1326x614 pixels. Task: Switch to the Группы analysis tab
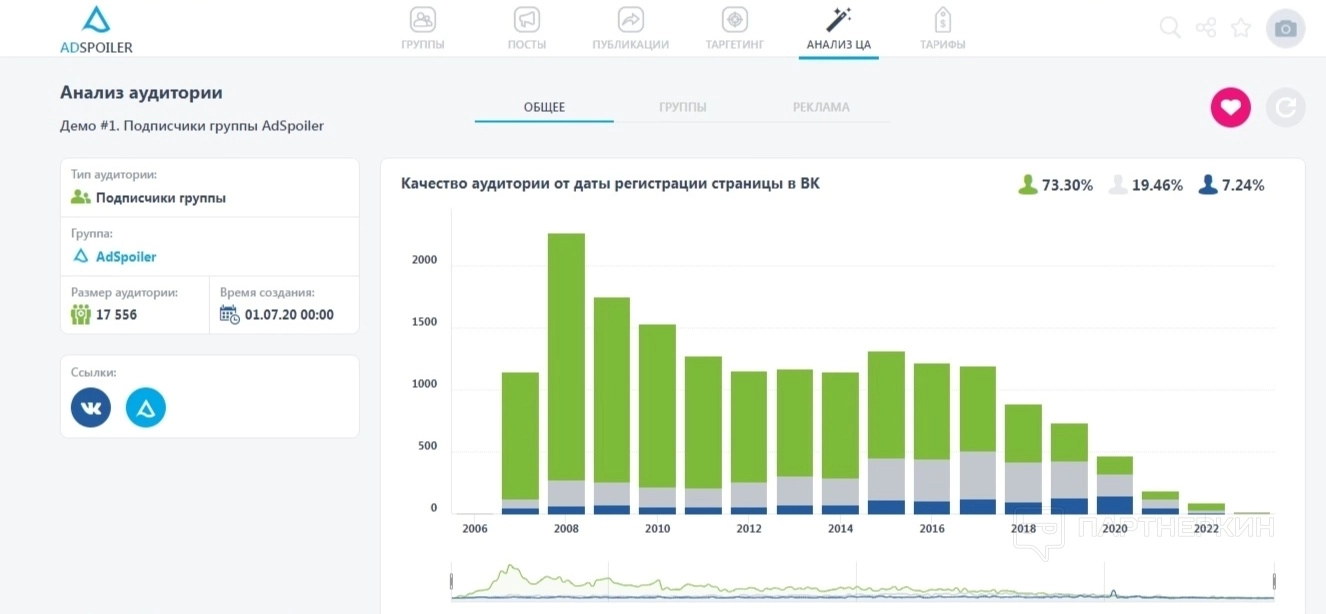(683, 107)
